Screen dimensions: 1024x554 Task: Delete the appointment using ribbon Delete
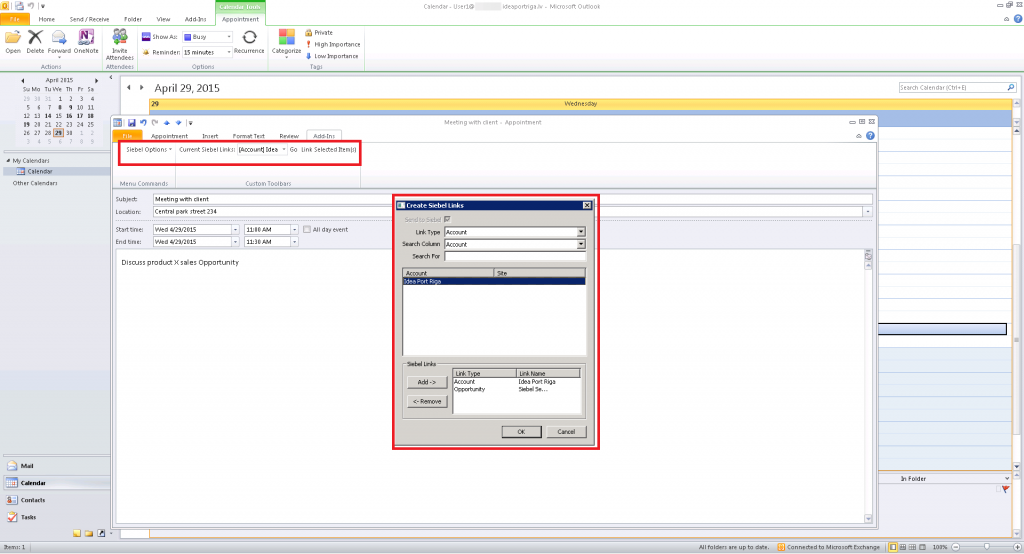[x=35, y=41]
